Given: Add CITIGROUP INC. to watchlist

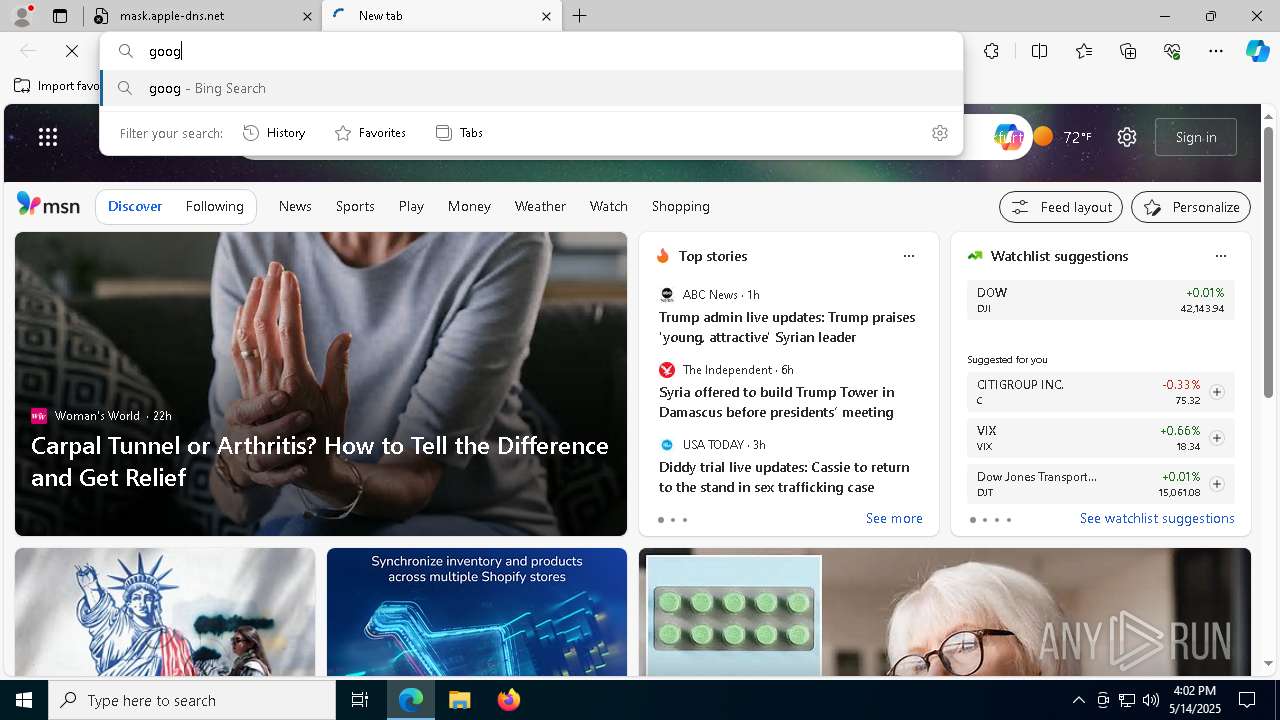Looking at the screenshot, I should click(x=1217, y=392).
